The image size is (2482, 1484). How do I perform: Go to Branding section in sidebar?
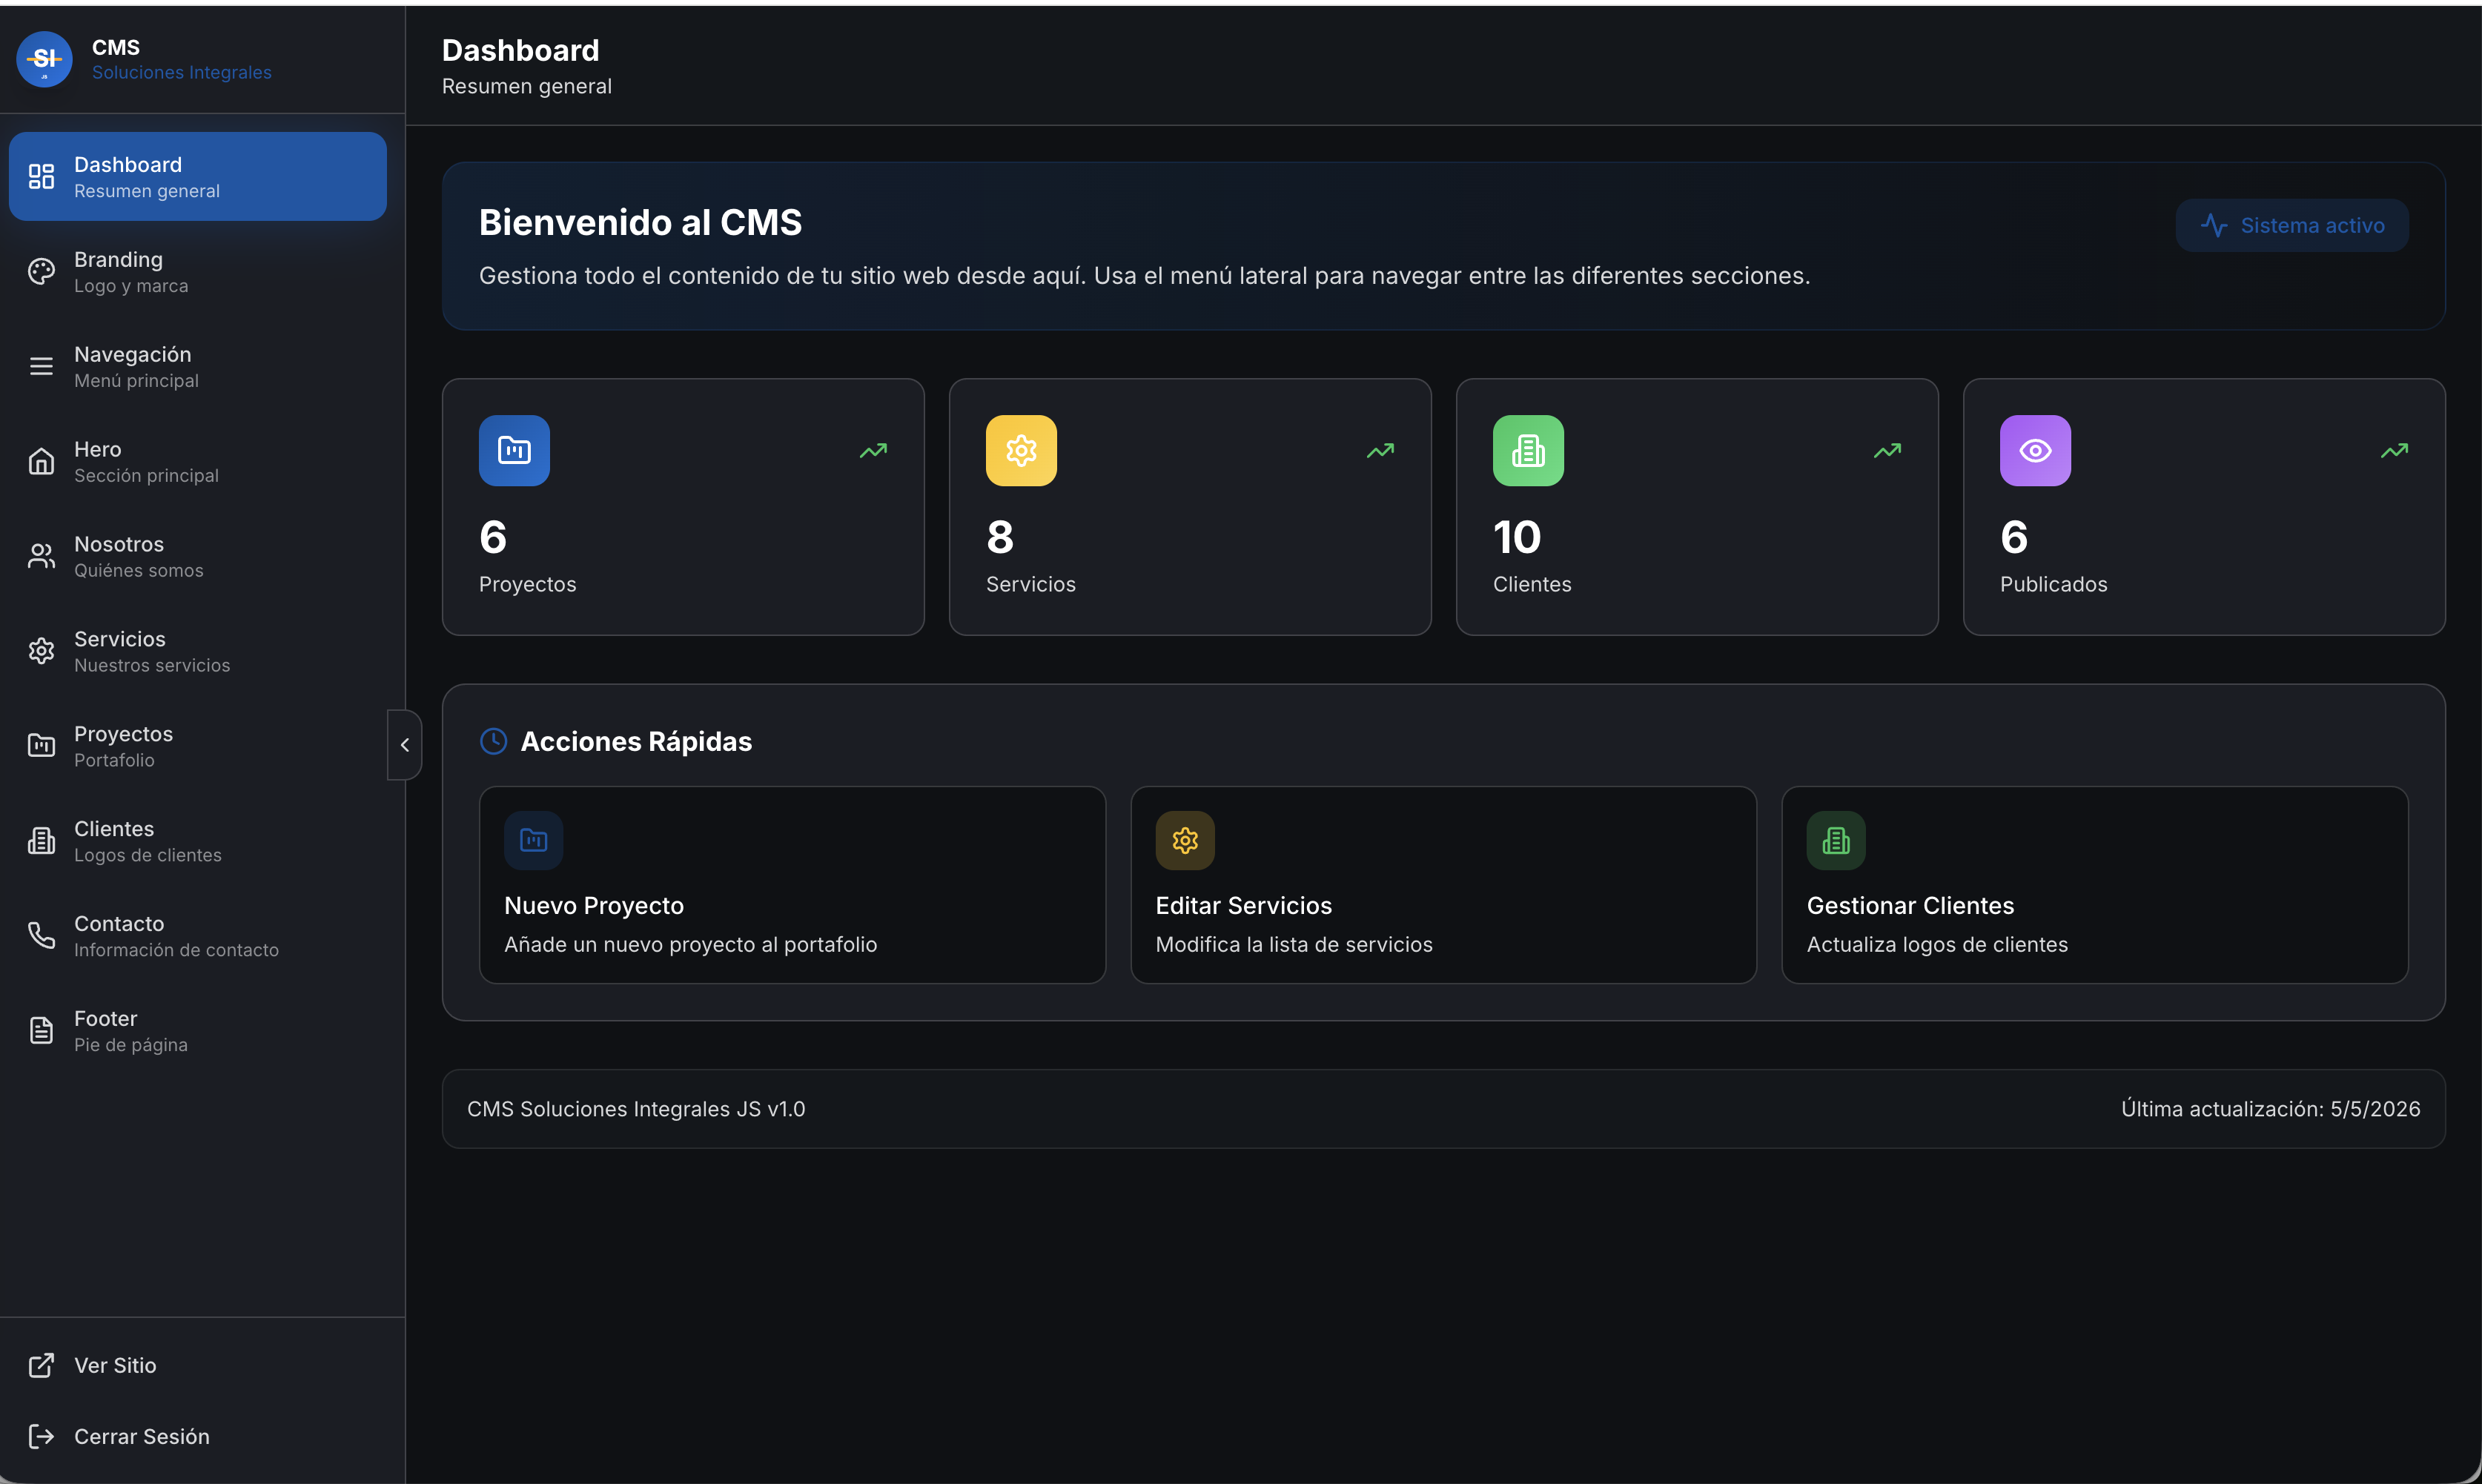click(x=198, y=272)
